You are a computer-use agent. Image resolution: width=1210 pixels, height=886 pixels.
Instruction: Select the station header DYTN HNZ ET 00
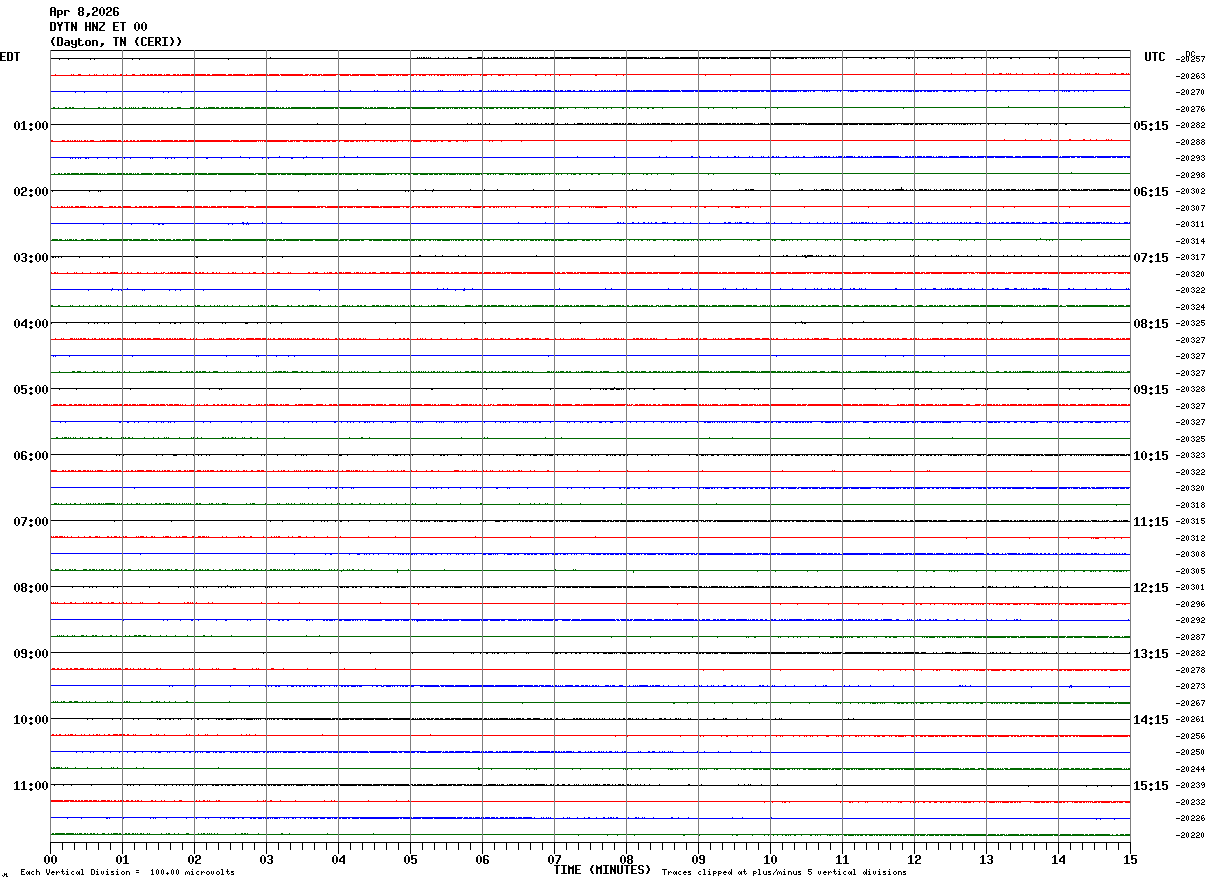tap(98, 27)
